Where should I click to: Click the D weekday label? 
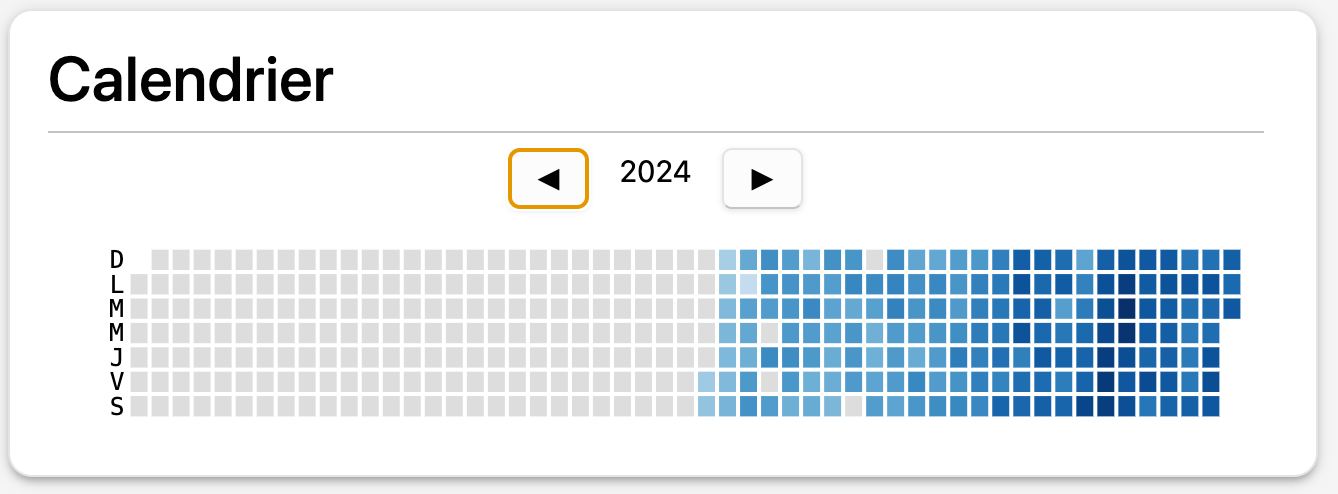click(x=117, y=260)
